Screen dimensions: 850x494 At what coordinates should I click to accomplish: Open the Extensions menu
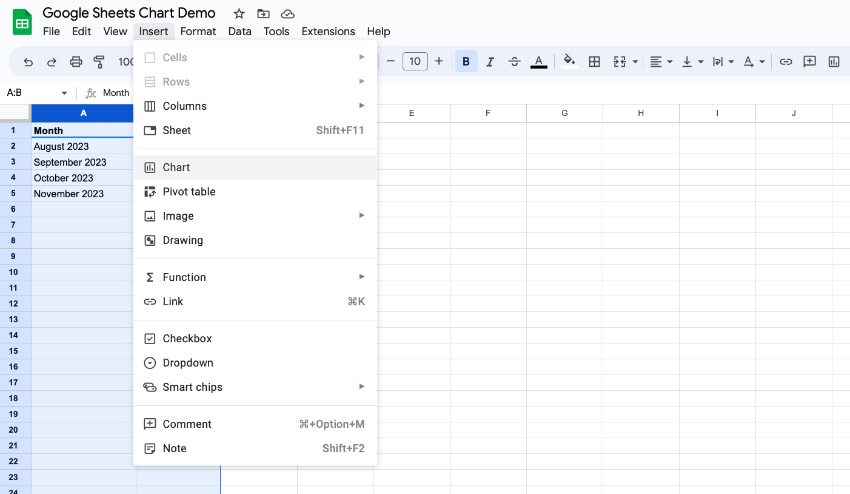click(x=328, y=31)
